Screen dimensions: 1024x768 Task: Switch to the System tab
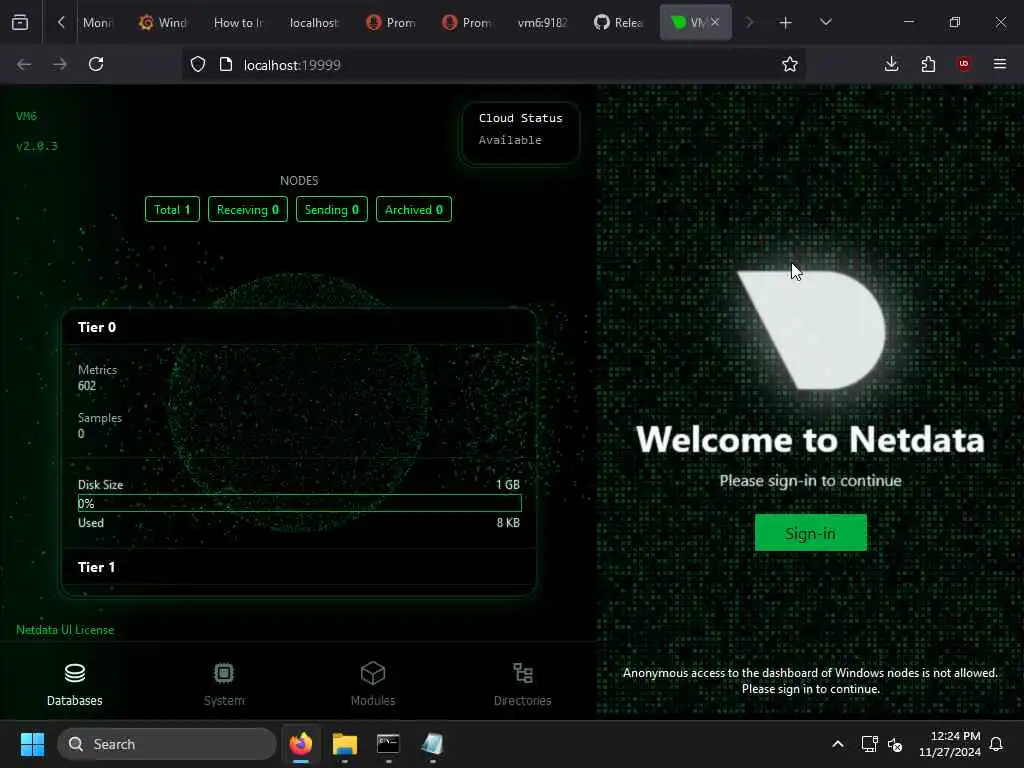point(223,684)
